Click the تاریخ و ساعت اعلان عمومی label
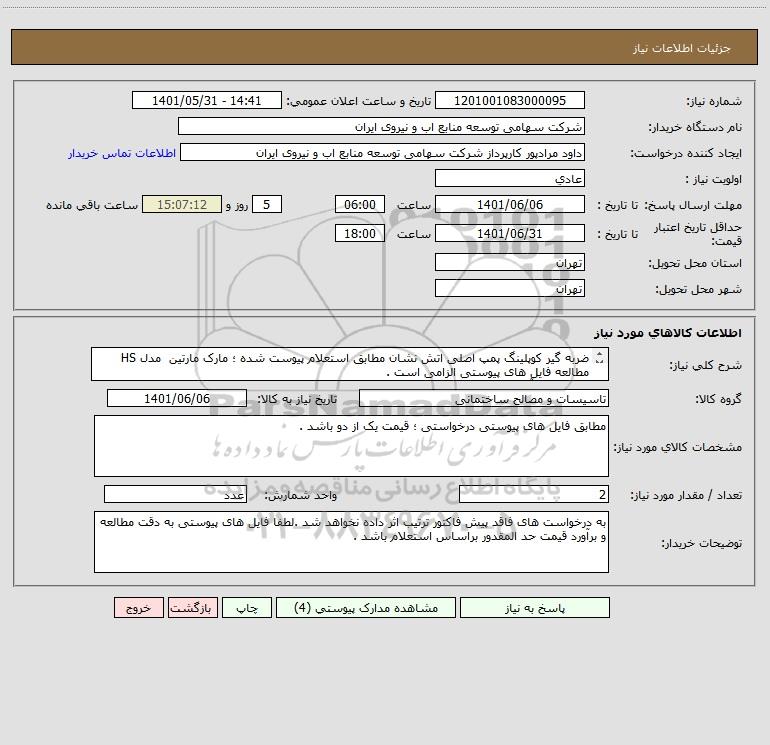Viewport: 770px width, 745px height. coord(359,101)
